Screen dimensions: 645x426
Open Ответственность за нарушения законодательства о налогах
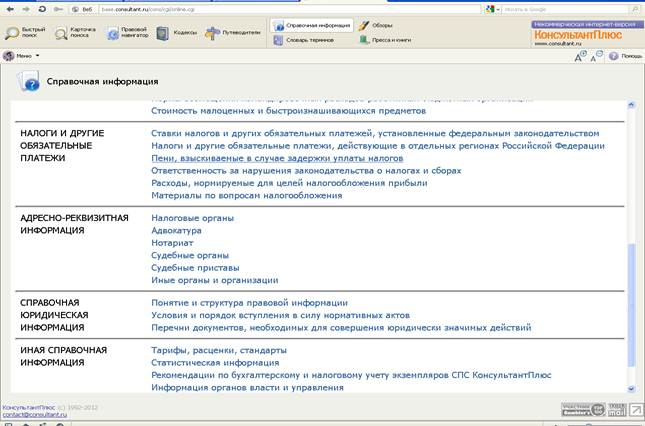coord(306,171)
